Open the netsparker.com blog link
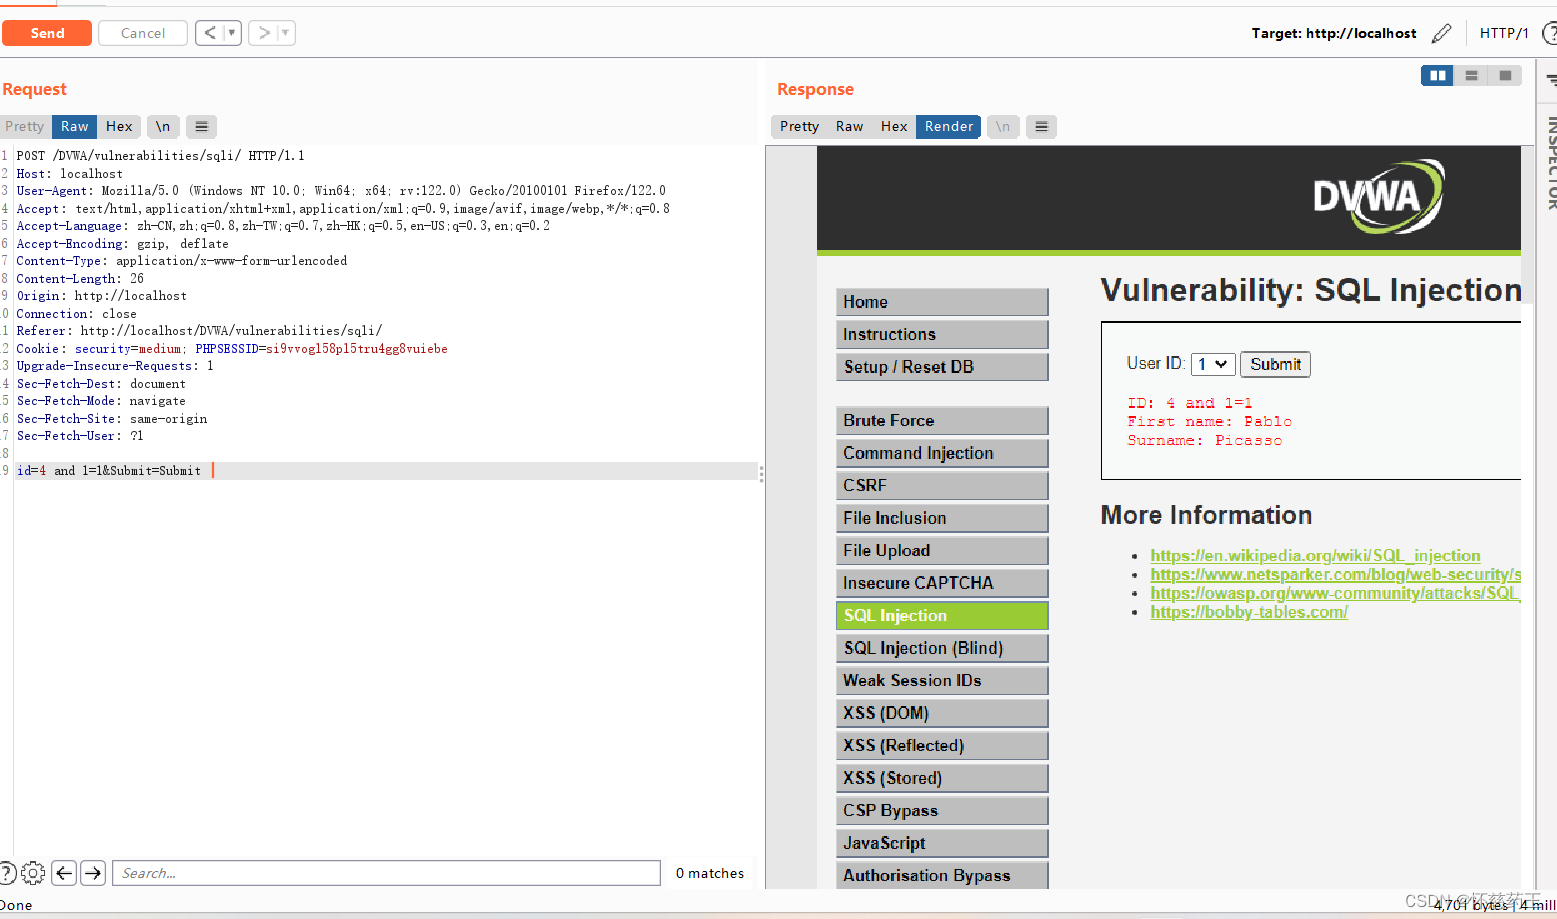 [1335, 575]
